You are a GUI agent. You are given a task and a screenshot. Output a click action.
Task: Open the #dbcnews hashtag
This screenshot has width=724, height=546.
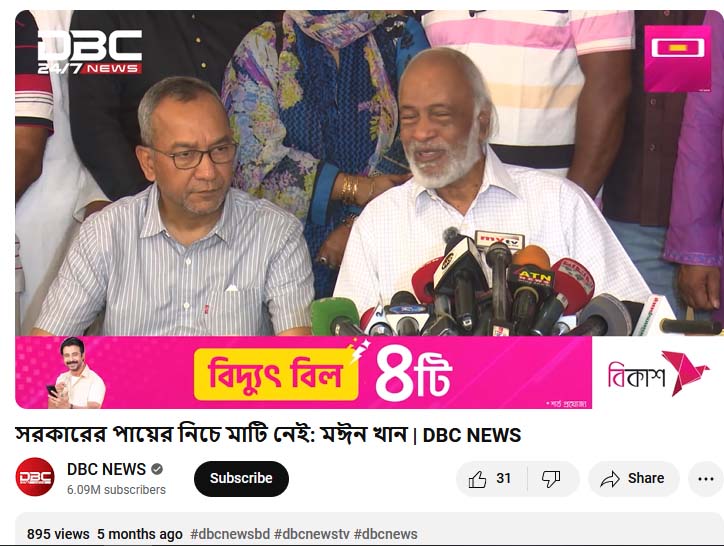(x=386, y=534)
